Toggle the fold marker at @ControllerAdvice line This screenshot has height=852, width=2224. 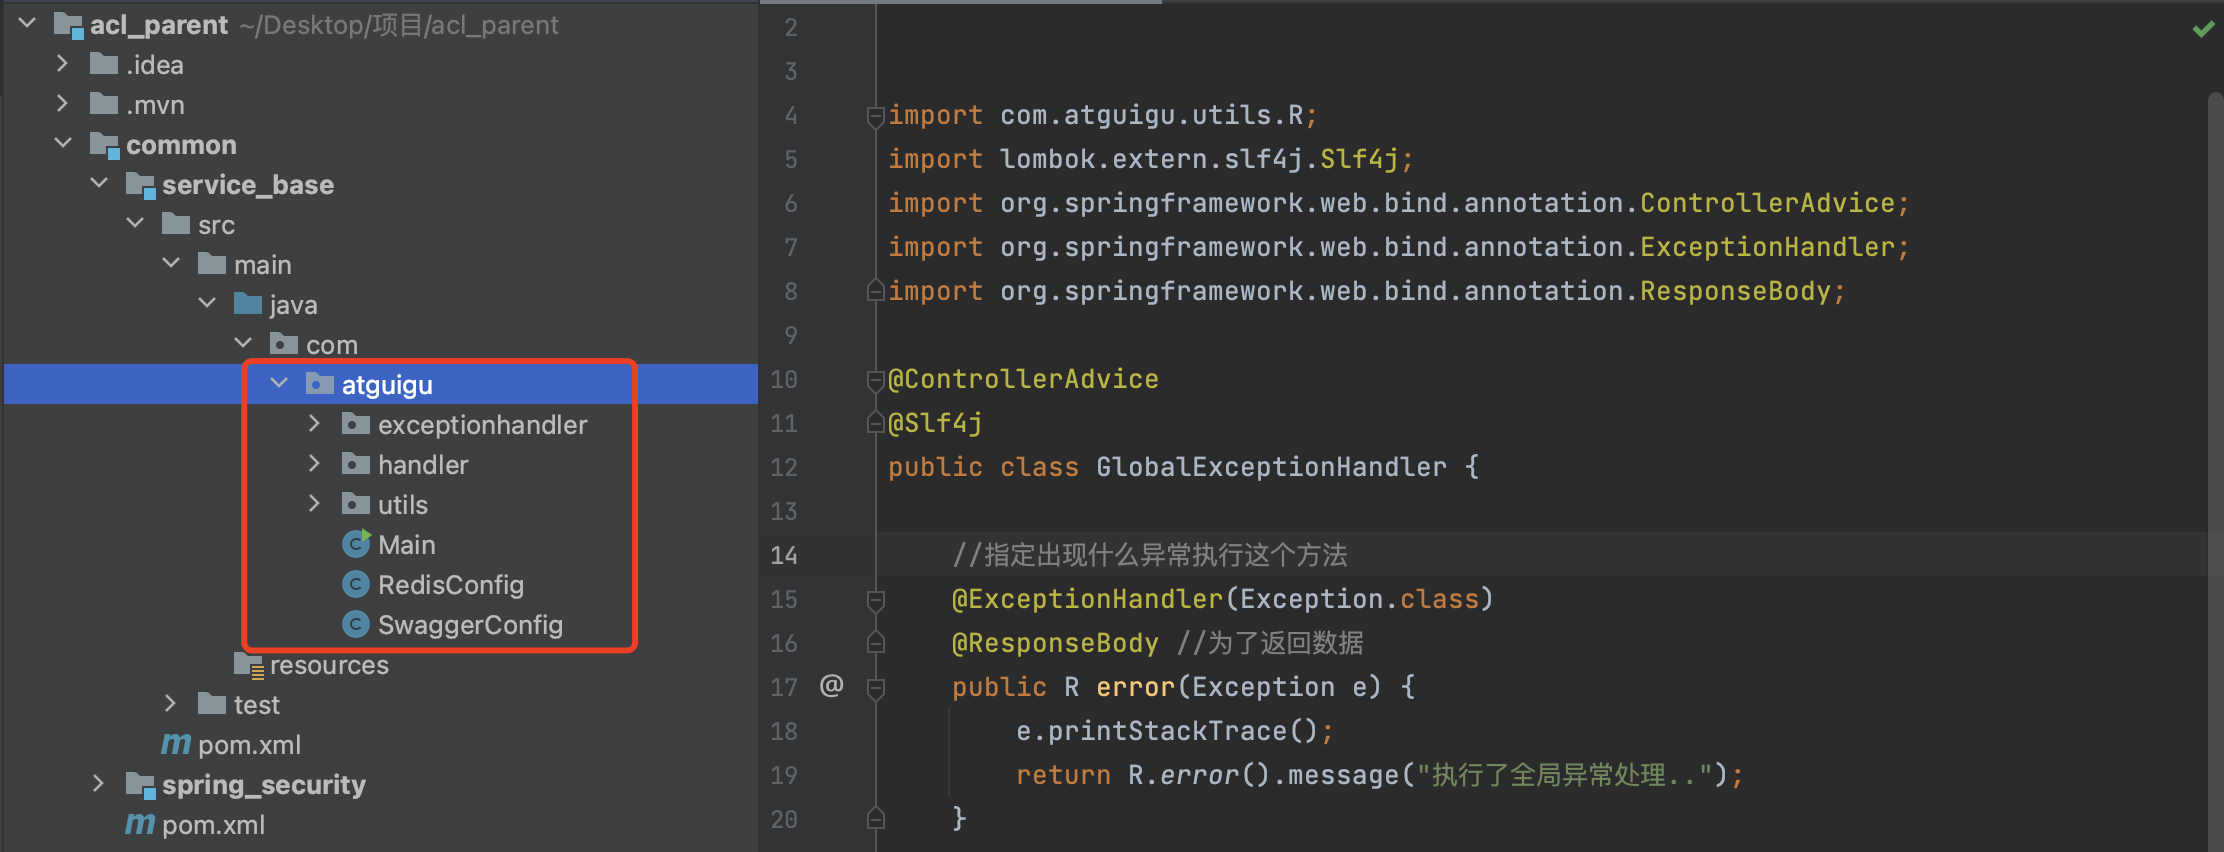[875, 380]
